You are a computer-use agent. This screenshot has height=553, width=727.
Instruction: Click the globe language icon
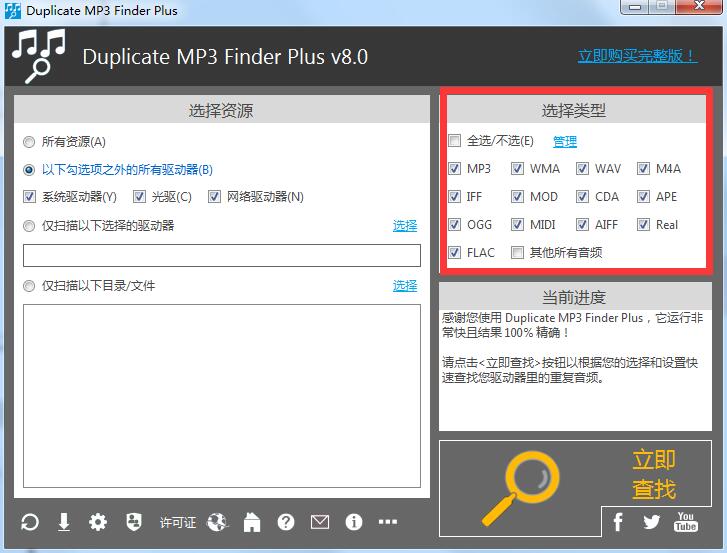point(217,522)
